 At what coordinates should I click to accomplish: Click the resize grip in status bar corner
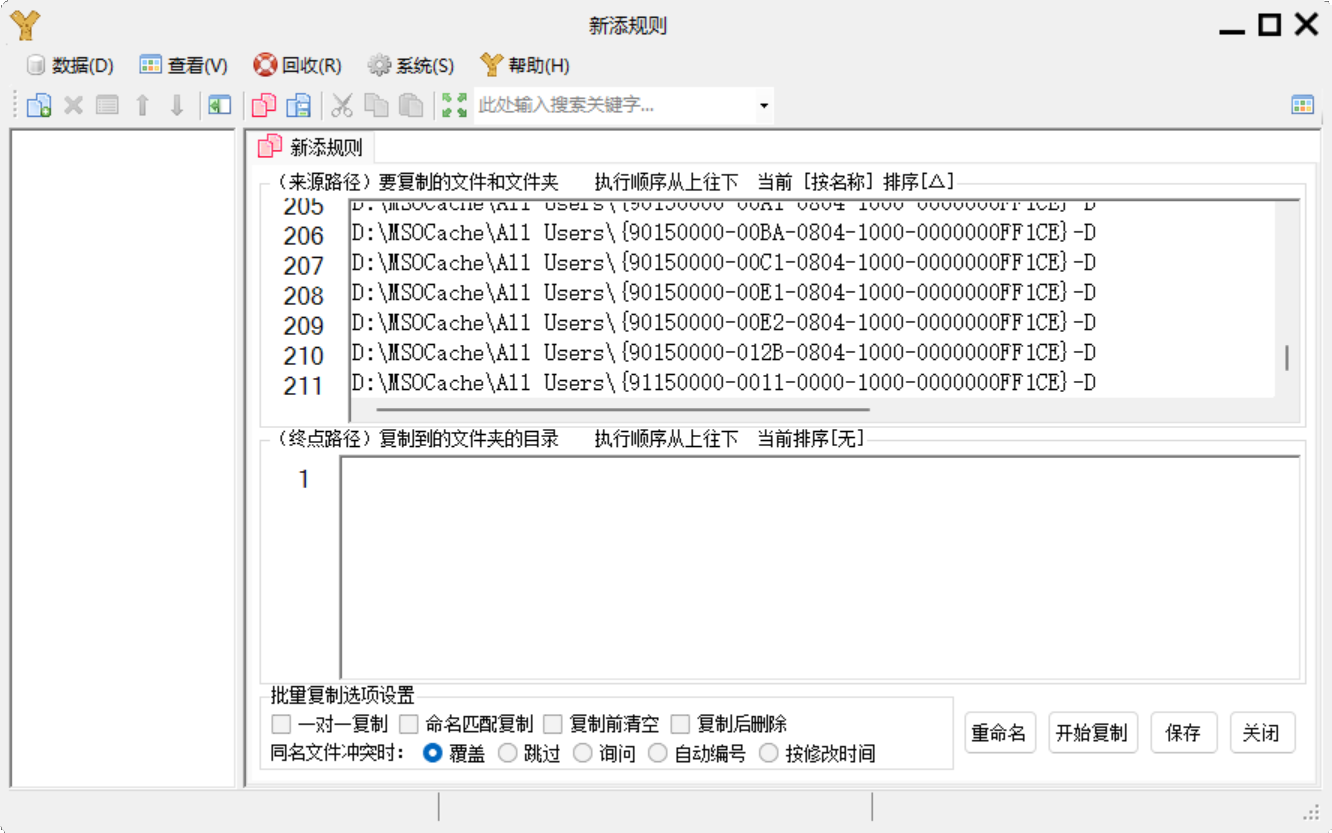1313,811
